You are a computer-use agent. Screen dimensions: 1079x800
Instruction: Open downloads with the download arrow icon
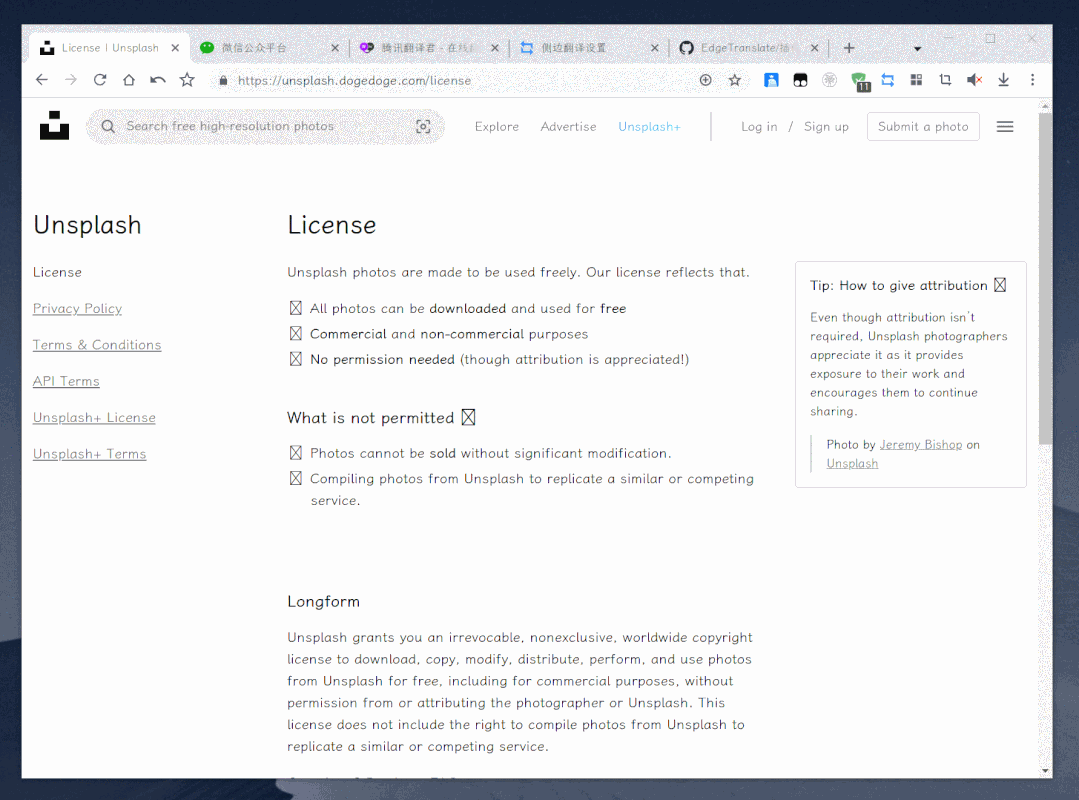click(1003, 80)
